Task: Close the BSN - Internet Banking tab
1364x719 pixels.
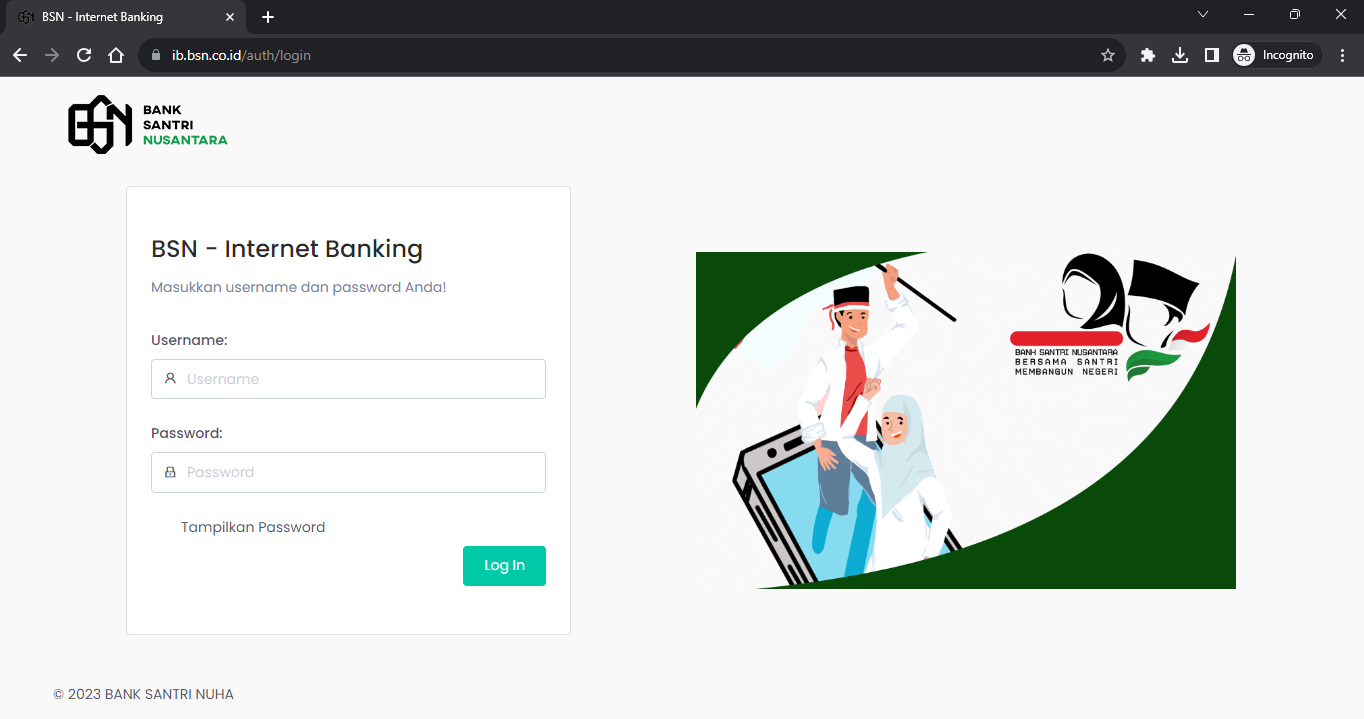Action: tap(229, 17)
